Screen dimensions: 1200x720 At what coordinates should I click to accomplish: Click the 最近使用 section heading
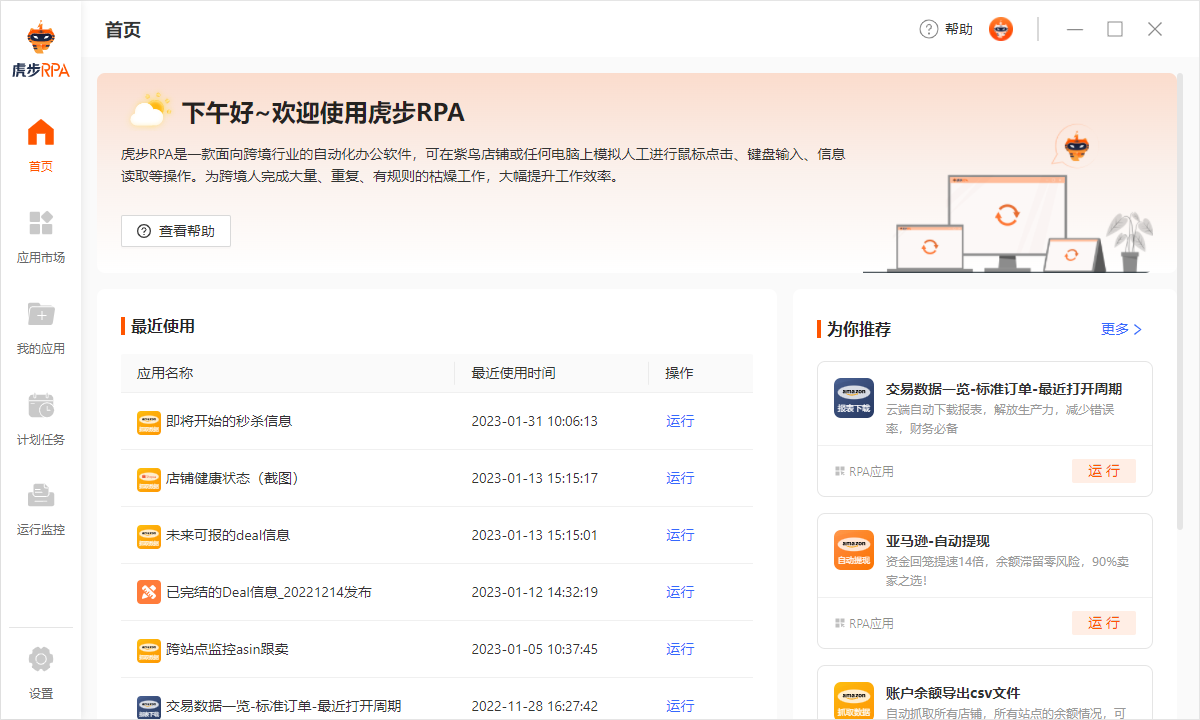coord(163,326)
